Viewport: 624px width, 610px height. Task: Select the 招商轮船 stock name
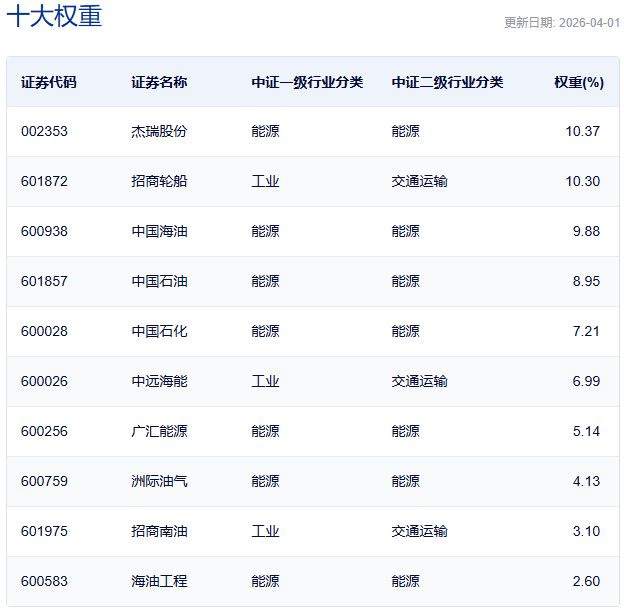pyautogui.click(x=159, y=181)
